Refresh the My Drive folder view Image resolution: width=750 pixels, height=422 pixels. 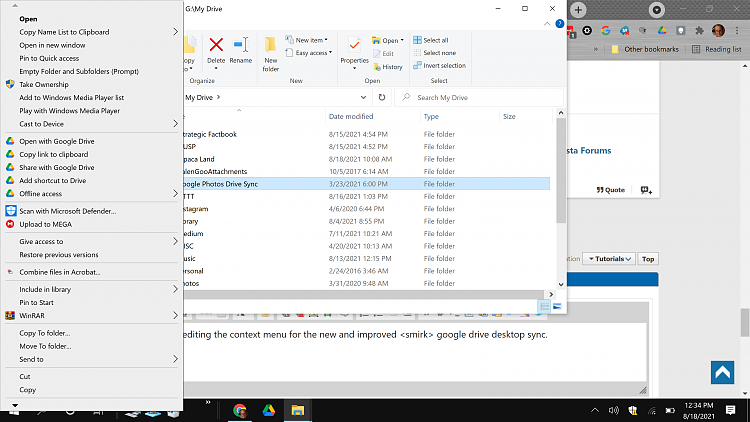point(382,97)
